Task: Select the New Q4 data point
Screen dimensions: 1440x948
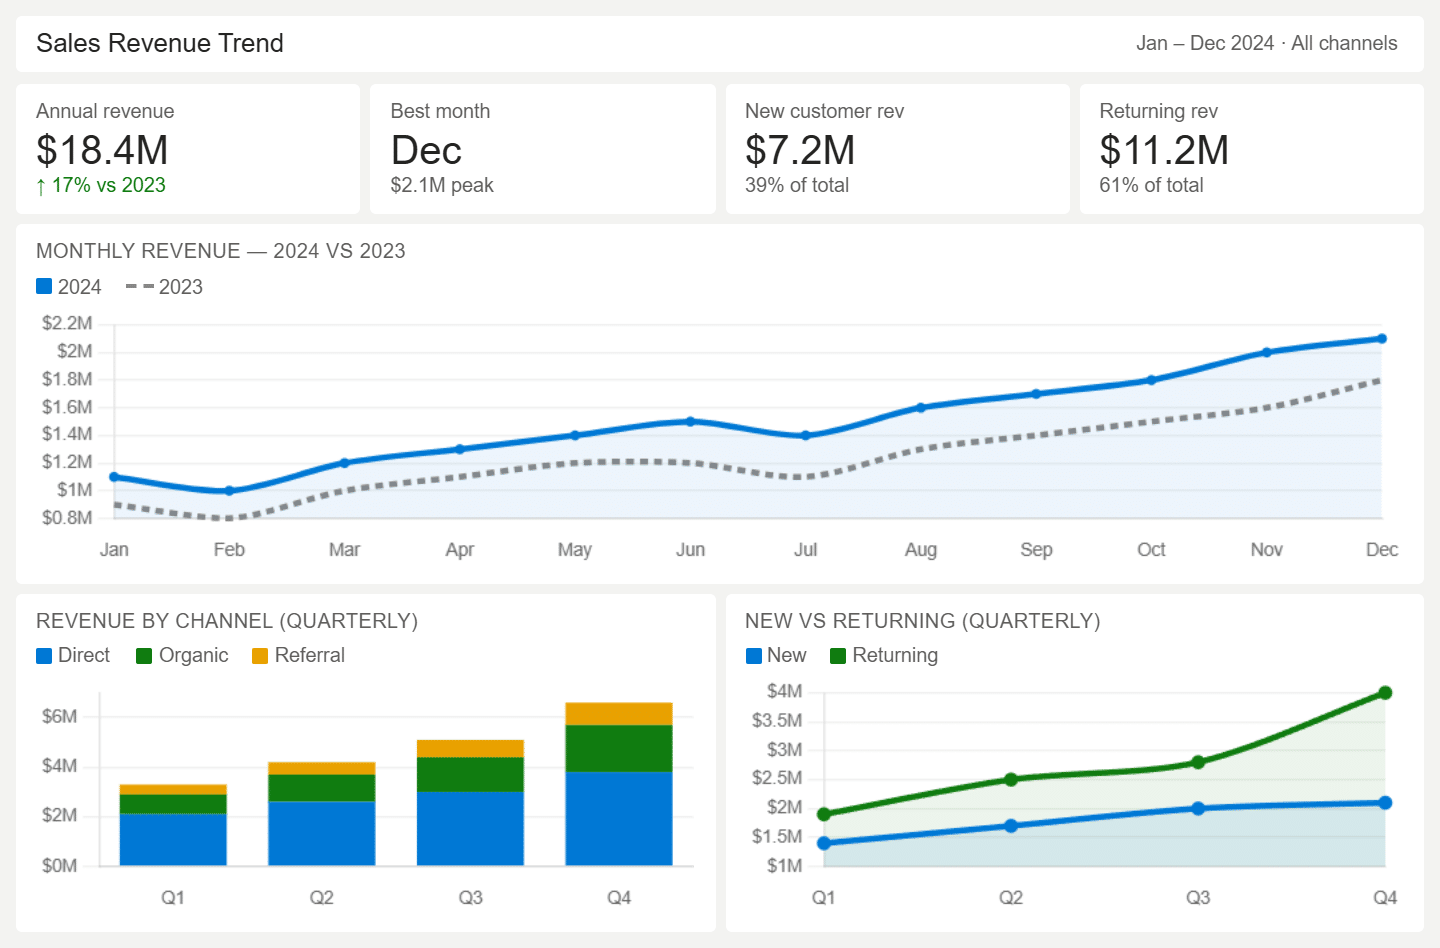Action: point(1385,803)
